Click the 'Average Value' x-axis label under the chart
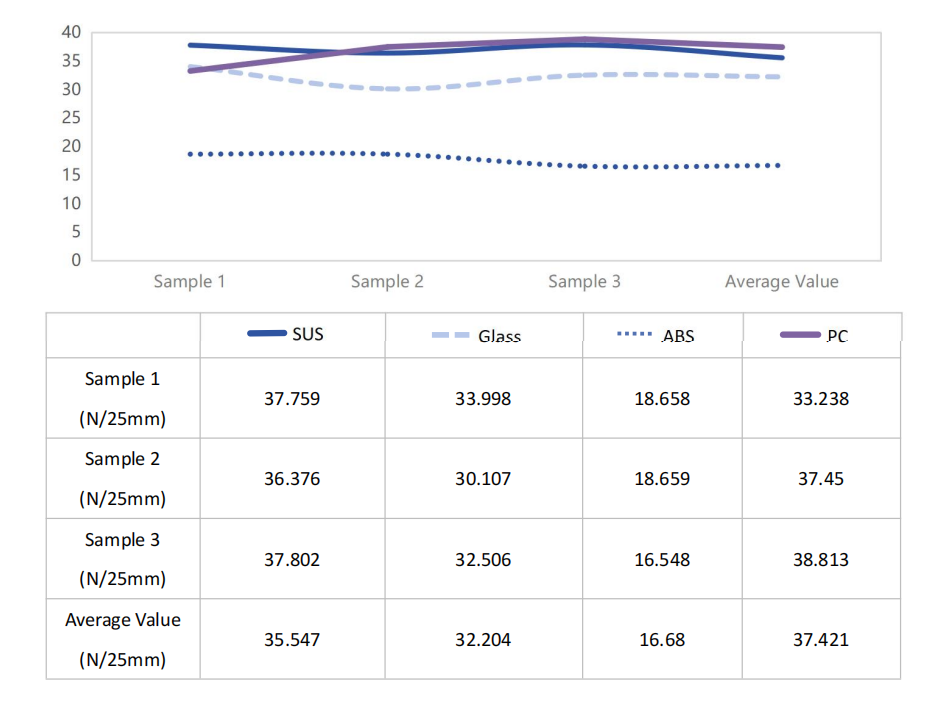This screenshot has width=938, height=705. pyautogui.click(x=781, y=282)
